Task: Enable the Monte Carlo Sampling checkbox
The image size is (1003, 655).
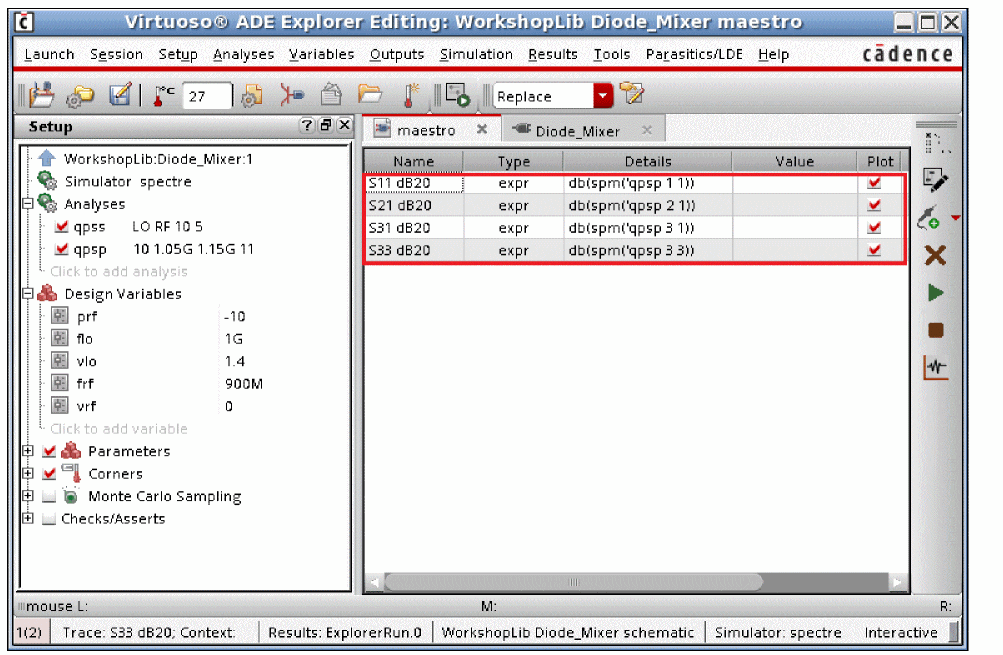Action: [49, 497]
